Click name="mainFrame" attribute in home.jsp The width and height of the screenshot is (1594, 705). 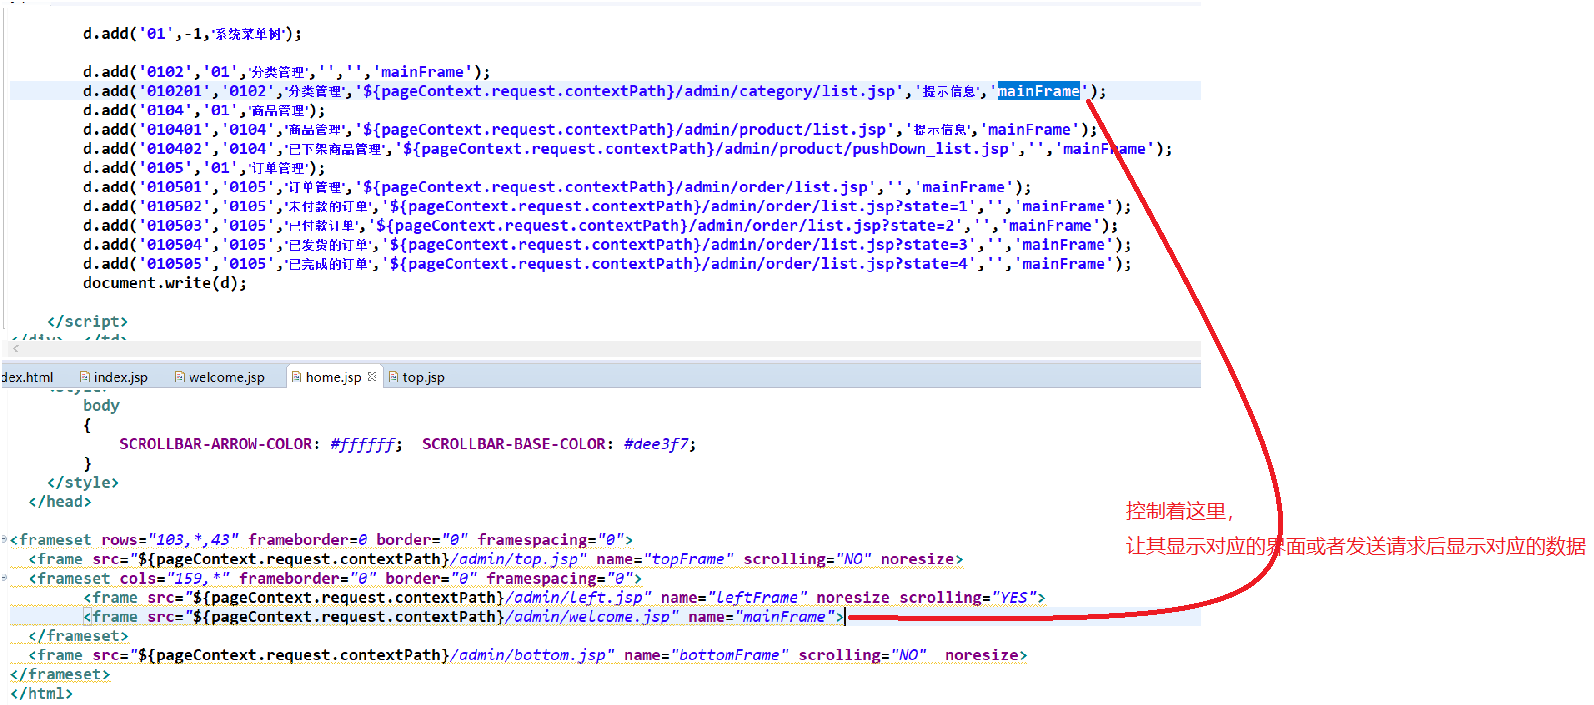click(x=761, y=617)
